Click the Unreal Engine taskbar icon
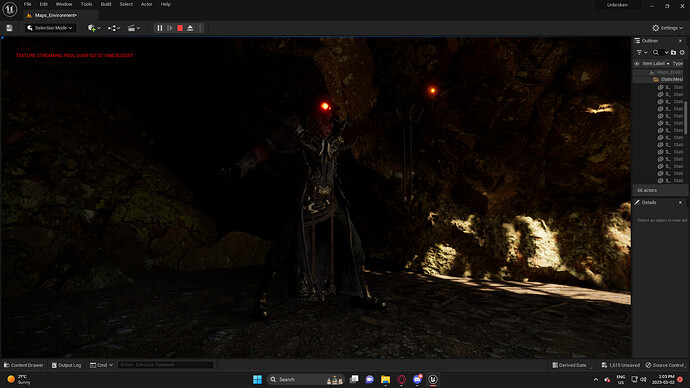 tap(433, 380)
